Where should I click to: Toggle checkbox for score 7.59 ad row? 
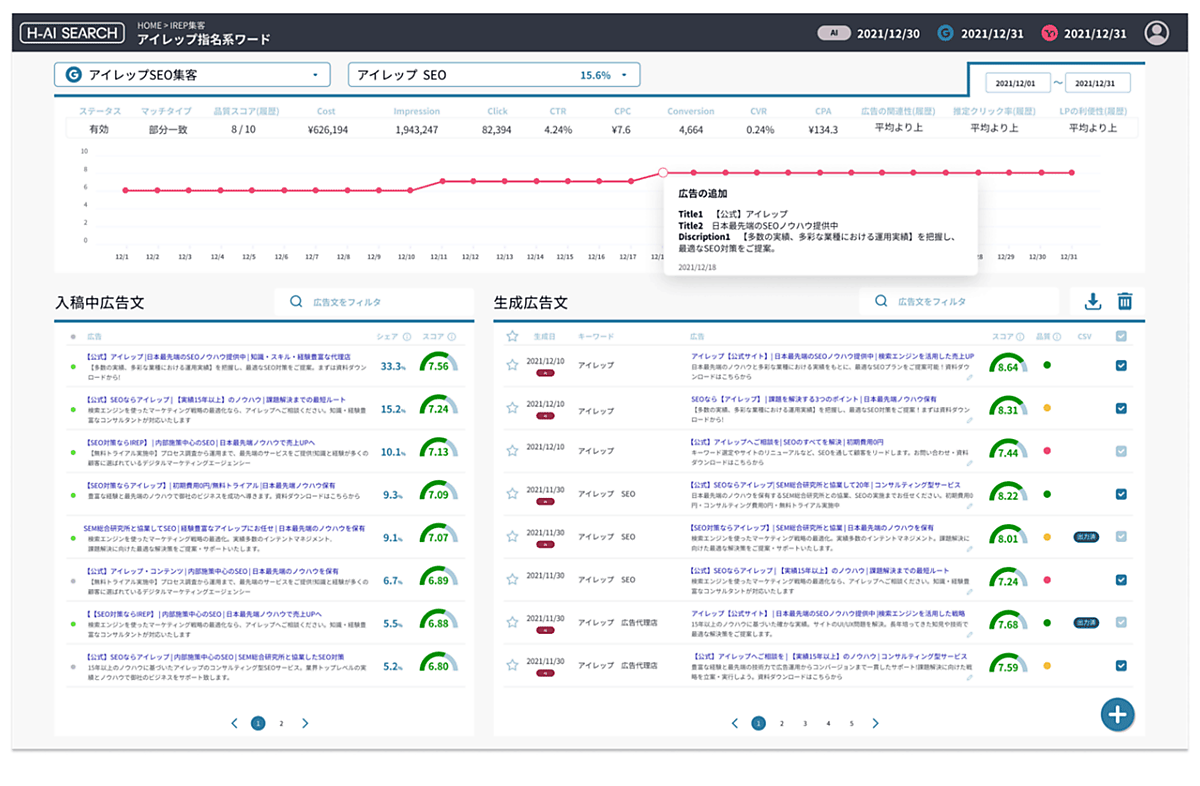pyautogui.click(x=1121, y=665)
